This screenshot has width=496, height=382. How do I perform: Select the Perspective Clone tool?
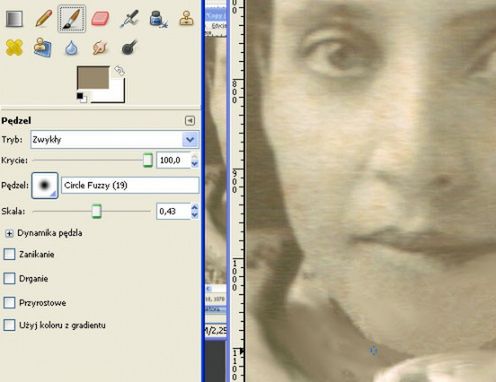[x=42, y=47]
